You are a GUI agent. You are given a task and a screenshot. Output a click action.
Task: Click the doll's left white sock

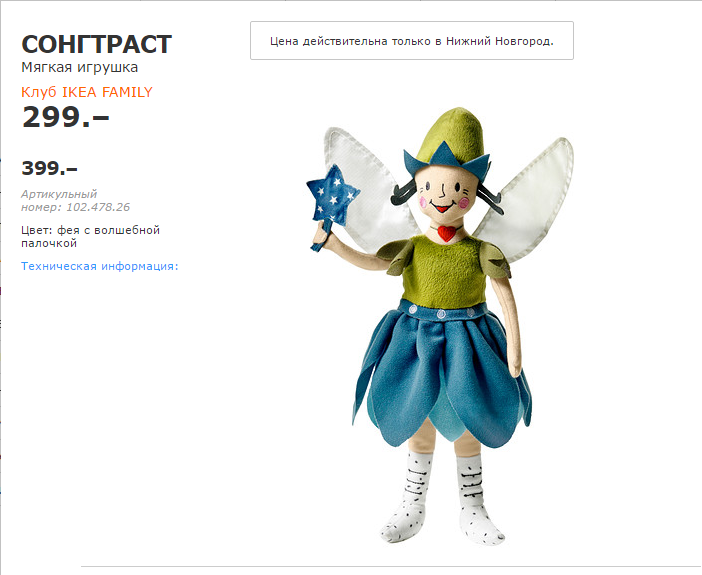pos(409,497)
